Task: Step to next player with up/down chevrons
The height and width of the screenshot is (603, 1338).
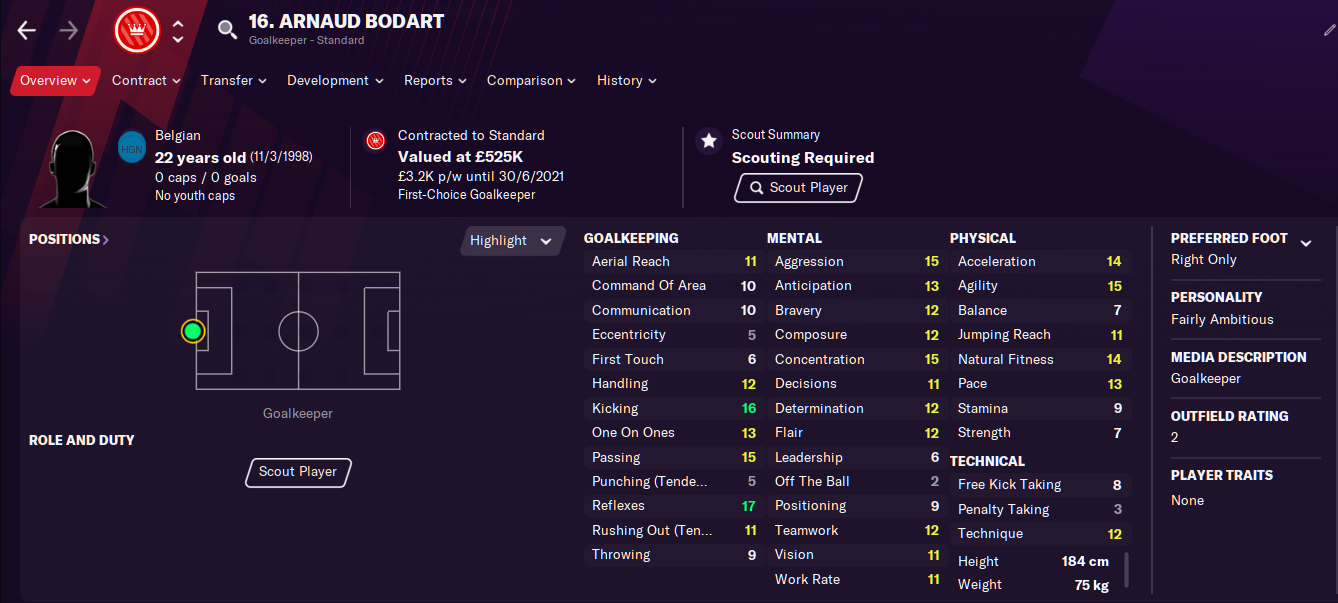Action: pyautogui.click(x=178, y=31)
